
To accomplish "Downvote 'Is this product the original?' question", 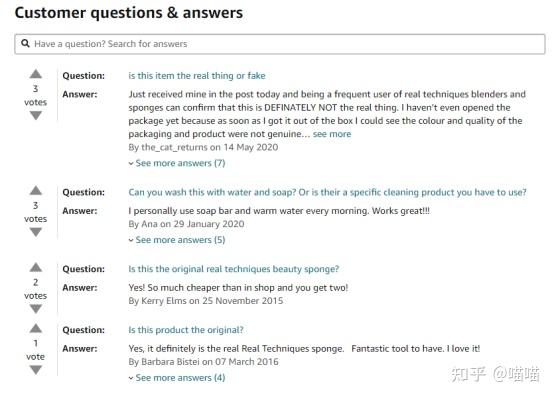I will coord(36,370).
